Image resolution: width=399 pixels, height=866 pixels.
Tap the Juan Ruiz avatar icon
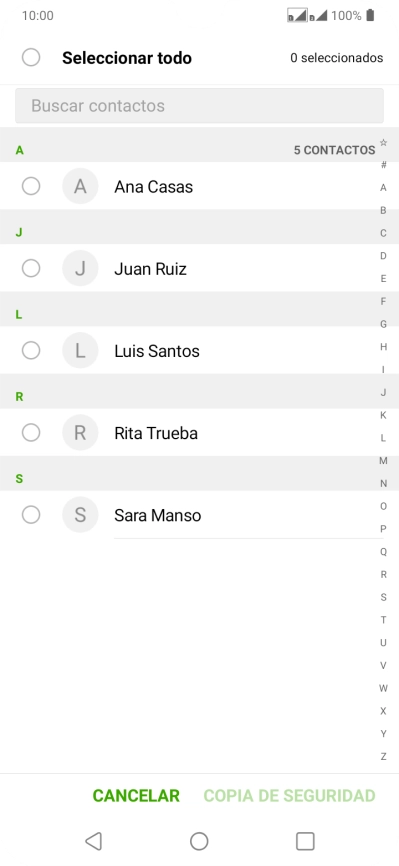[x=80, y=268]
